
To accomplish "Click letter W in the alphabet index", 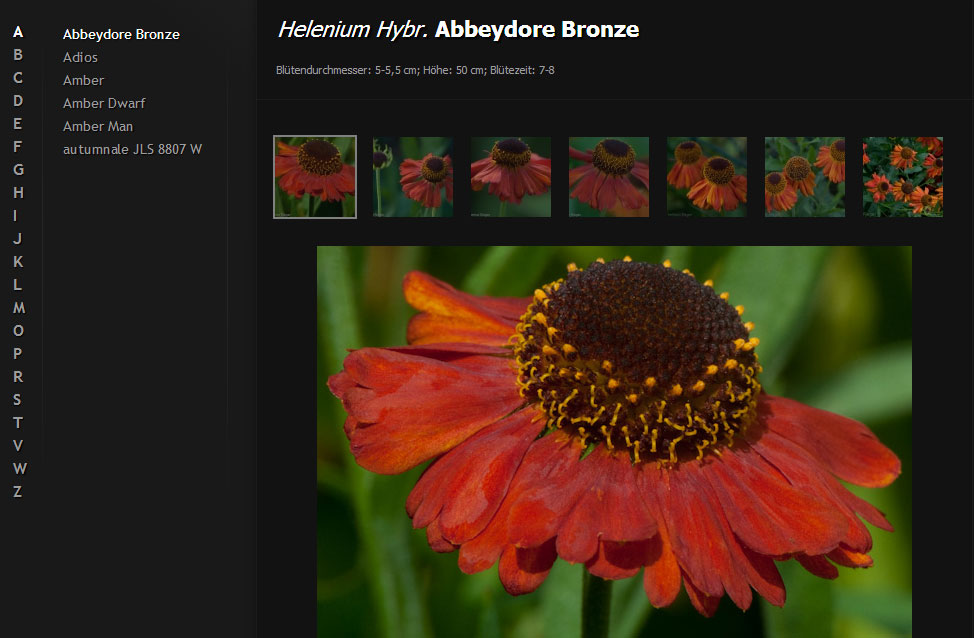I will 20,468.
